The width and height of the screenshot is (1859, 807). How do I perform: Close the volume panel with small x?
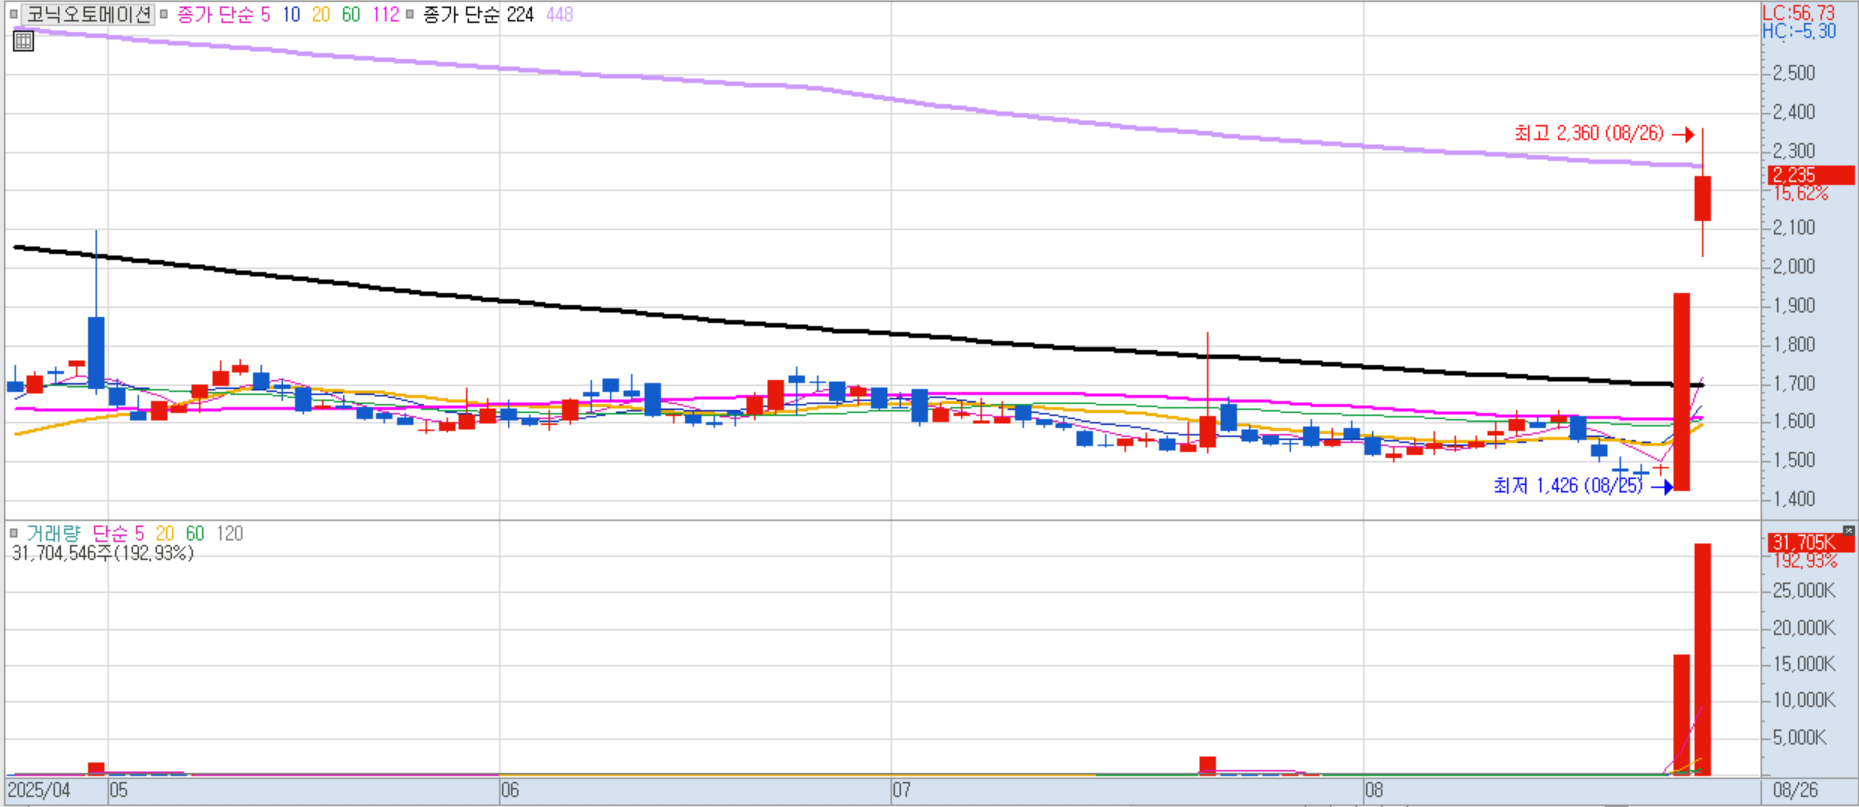coord(1849,530)
